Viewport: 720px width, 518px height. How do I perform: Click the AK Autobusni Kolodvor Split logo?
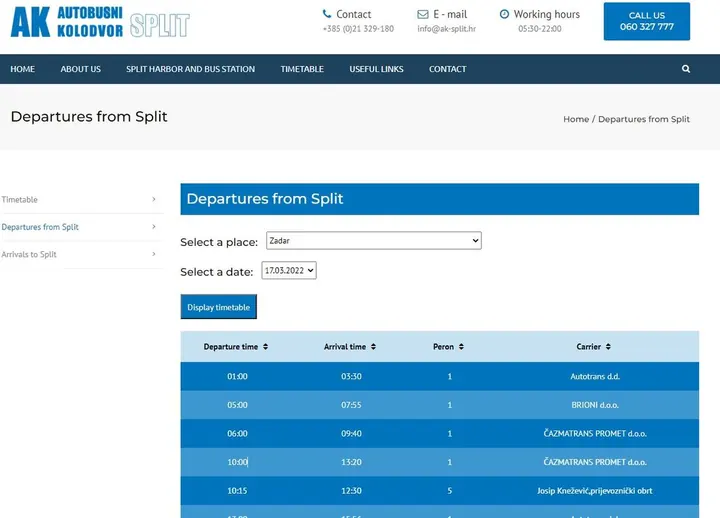[x=100, y=22]
